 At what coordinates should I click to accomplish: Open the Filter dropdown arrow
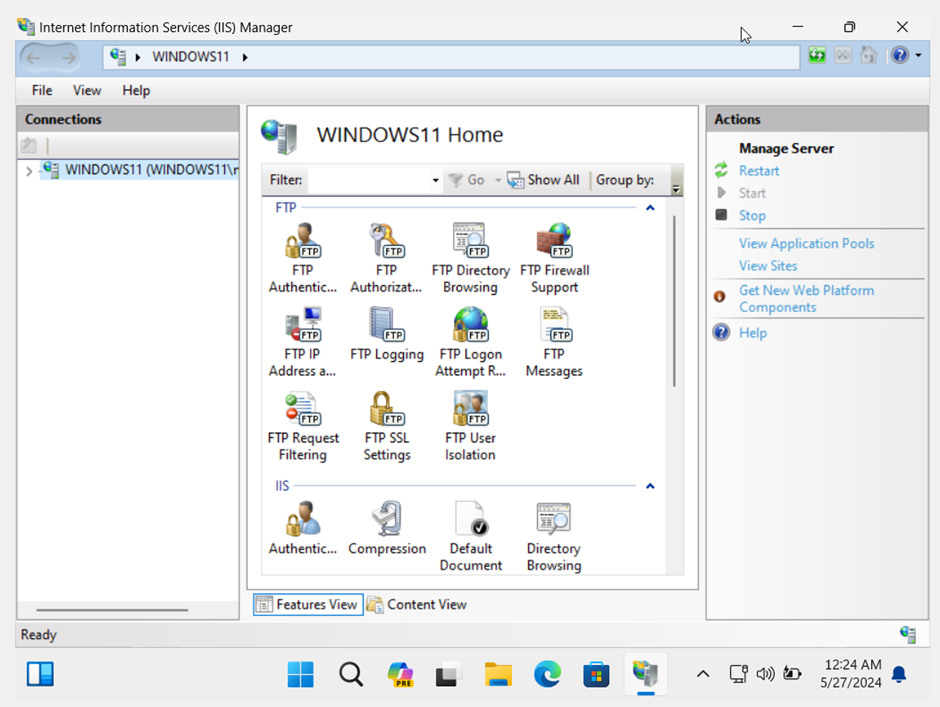click(435, 180)
